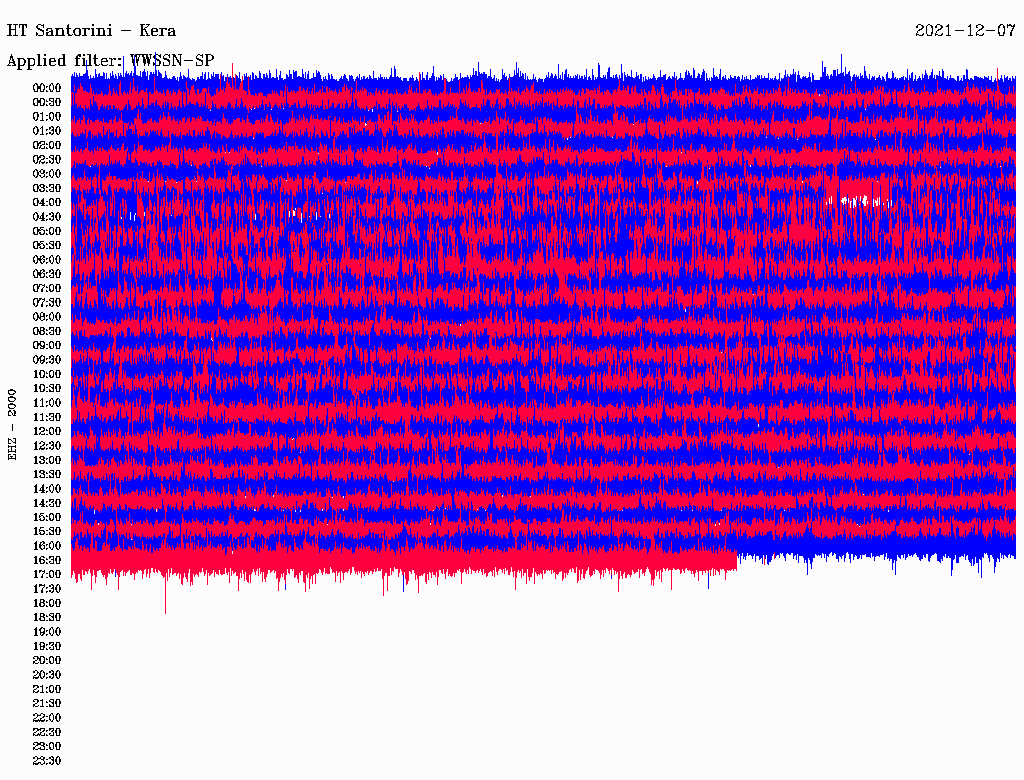Viewport: 1024px width, 780px height.
Task: Click the 04:30 time label
Action: [x=47, y=217]
